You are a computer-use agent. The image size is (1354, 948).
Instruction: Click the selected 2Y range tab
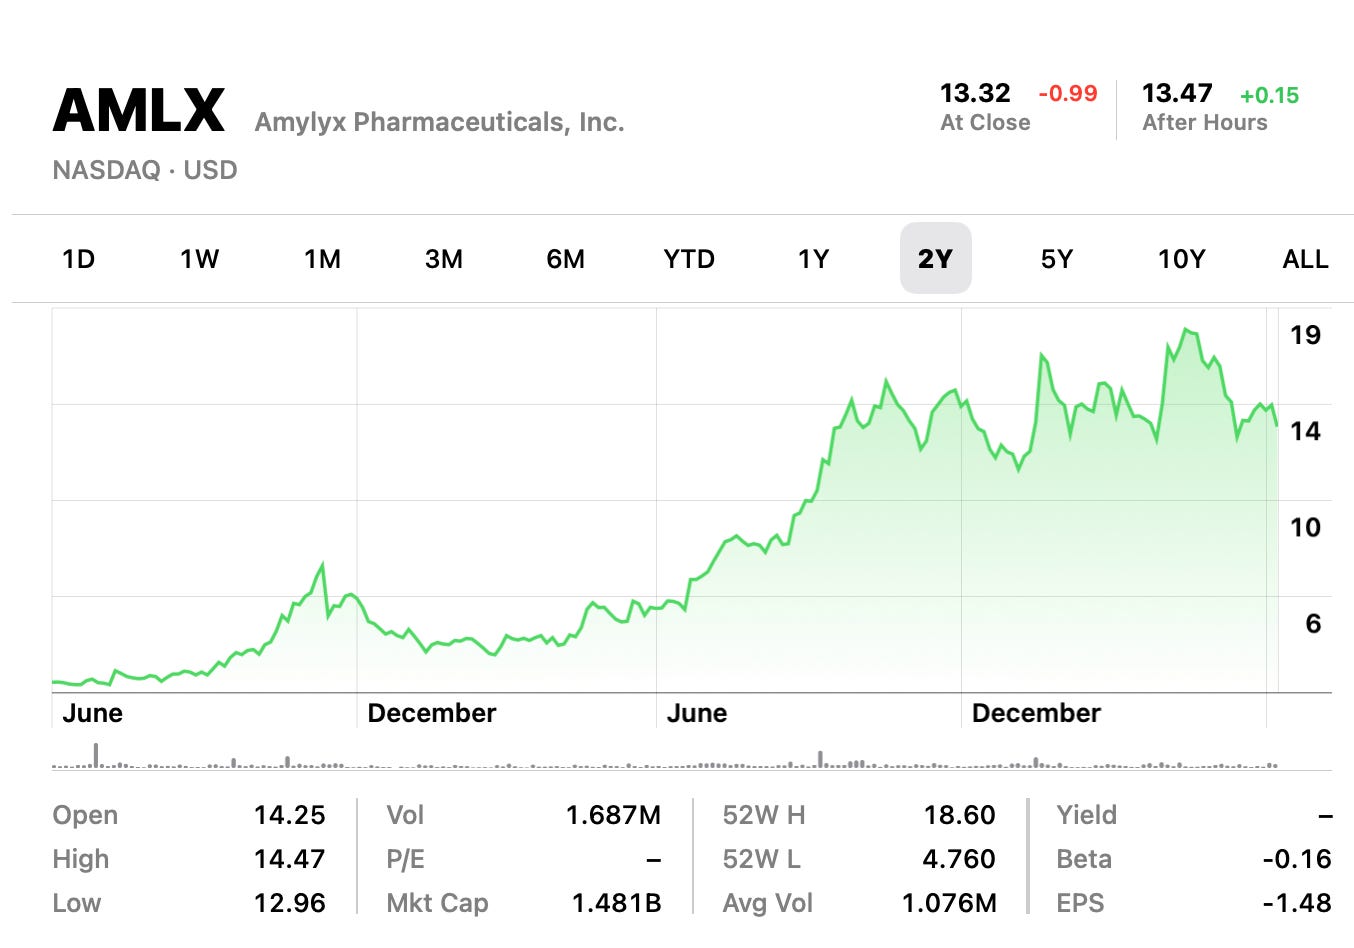click(935, 259)
